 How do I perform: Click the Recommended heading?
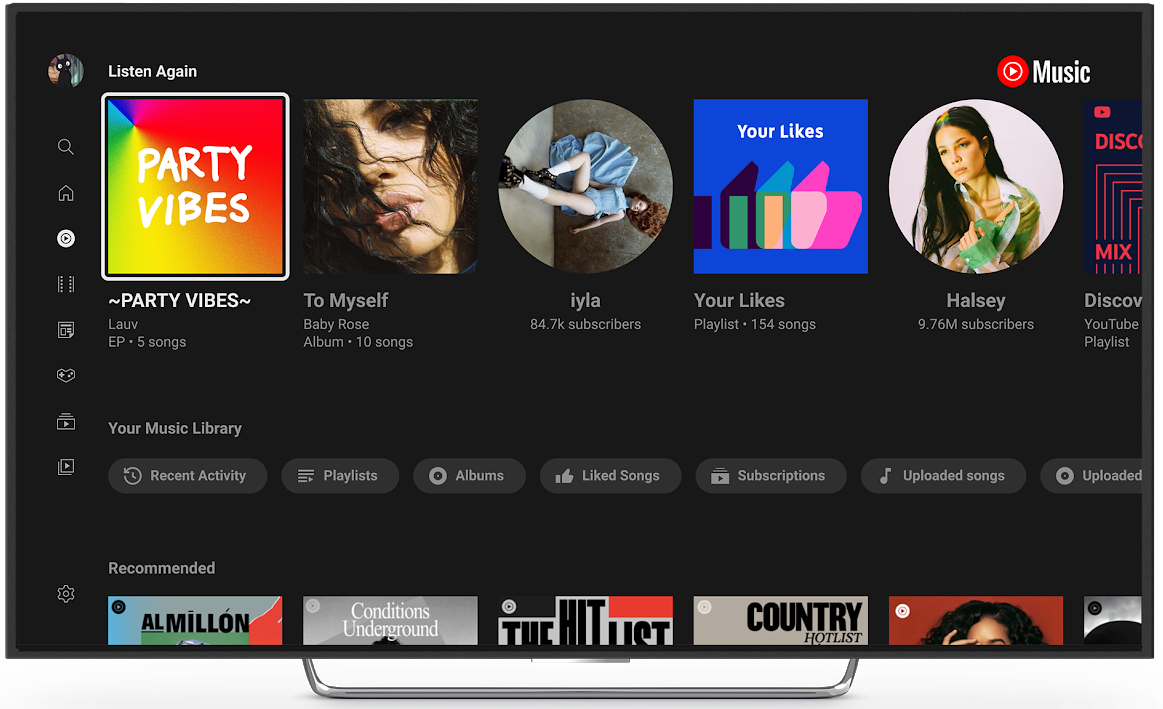coord(162,568)
